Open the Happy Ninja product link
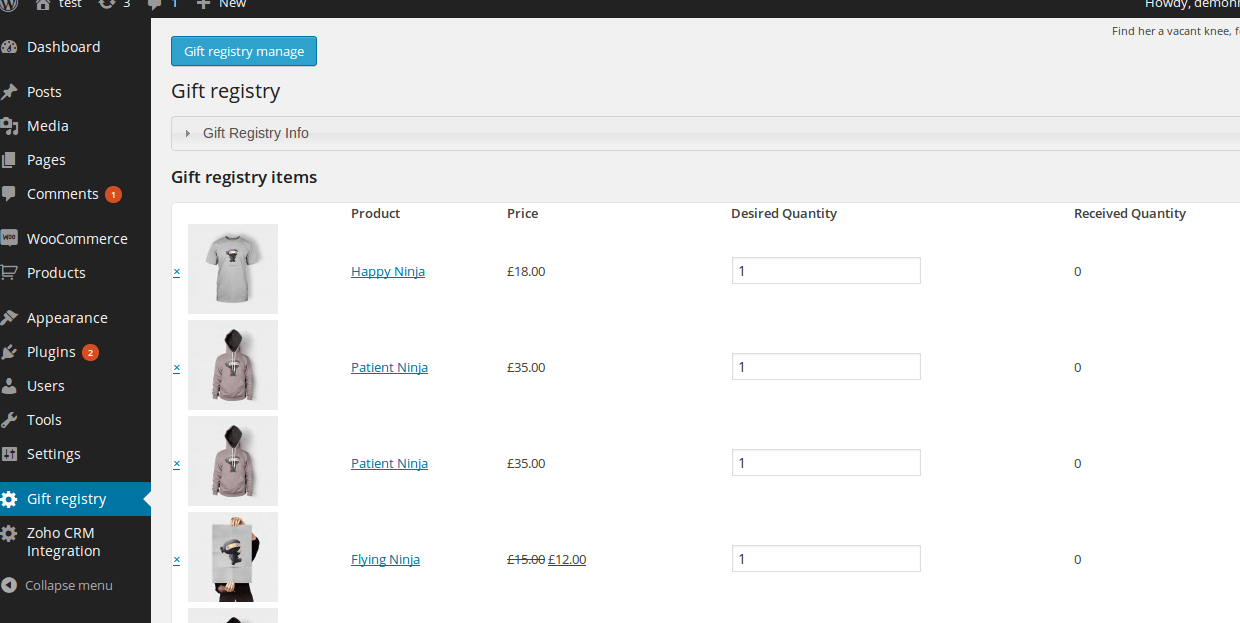Image resolution: width=1240 pixels, height=623 pixels. [x=388, y=272]
